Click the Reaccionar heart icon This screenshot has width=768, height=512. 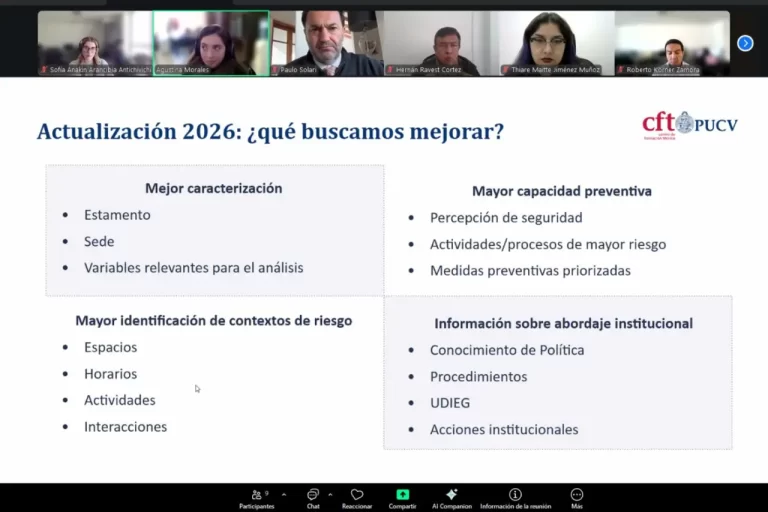click(x=357, y=494)
